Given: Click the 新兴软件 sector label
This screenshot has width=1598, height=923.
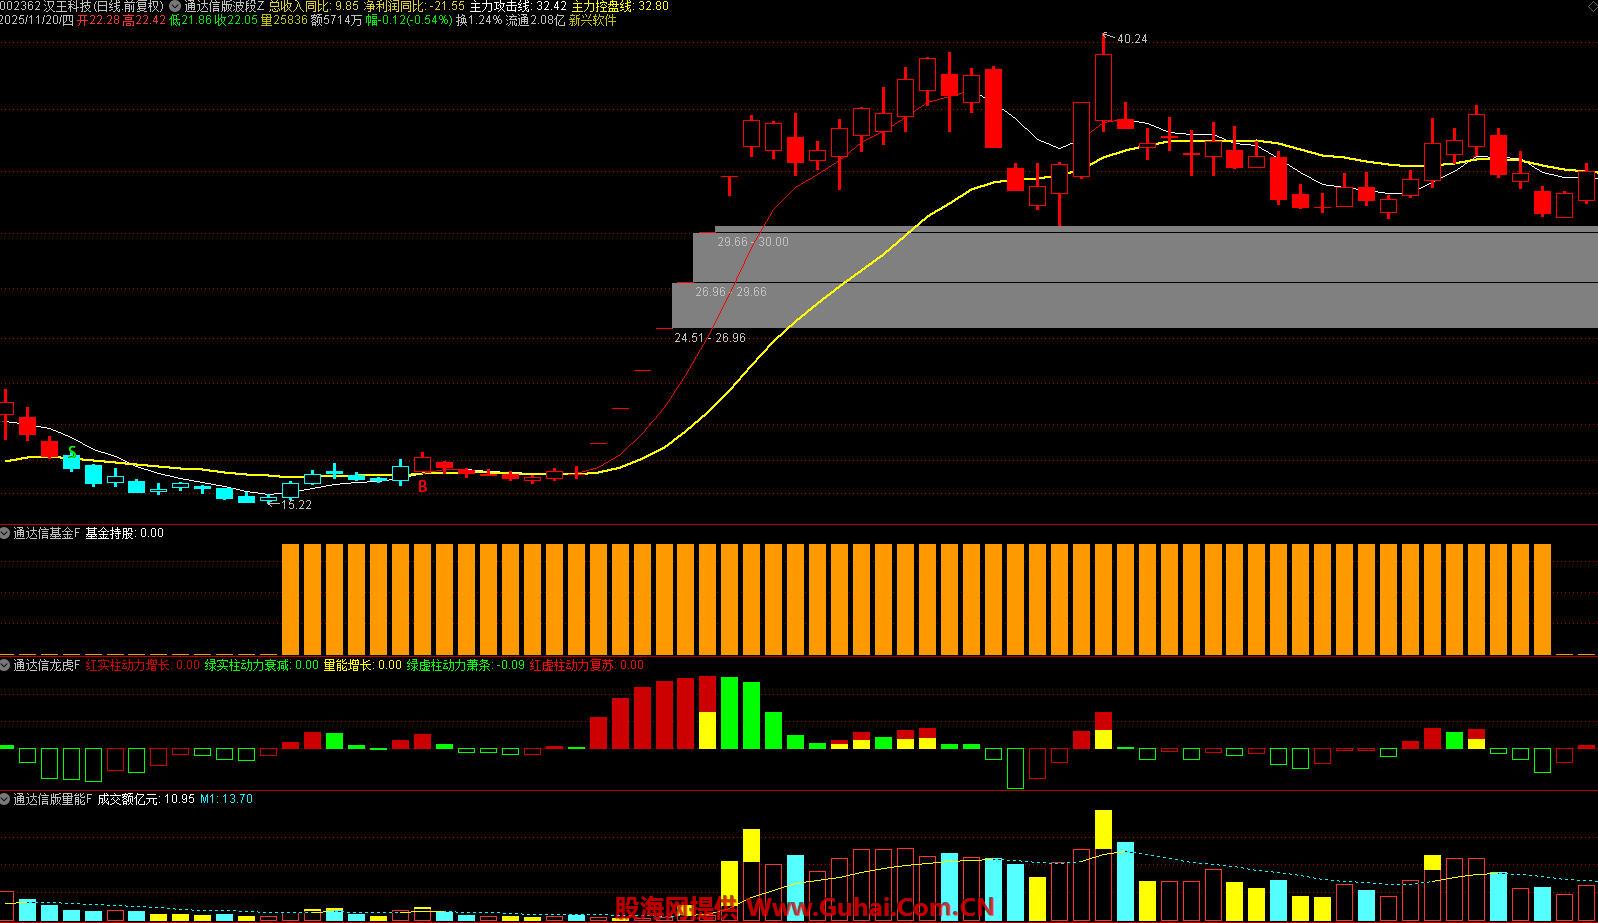Looking at the screenshot, I should (592, 20).
